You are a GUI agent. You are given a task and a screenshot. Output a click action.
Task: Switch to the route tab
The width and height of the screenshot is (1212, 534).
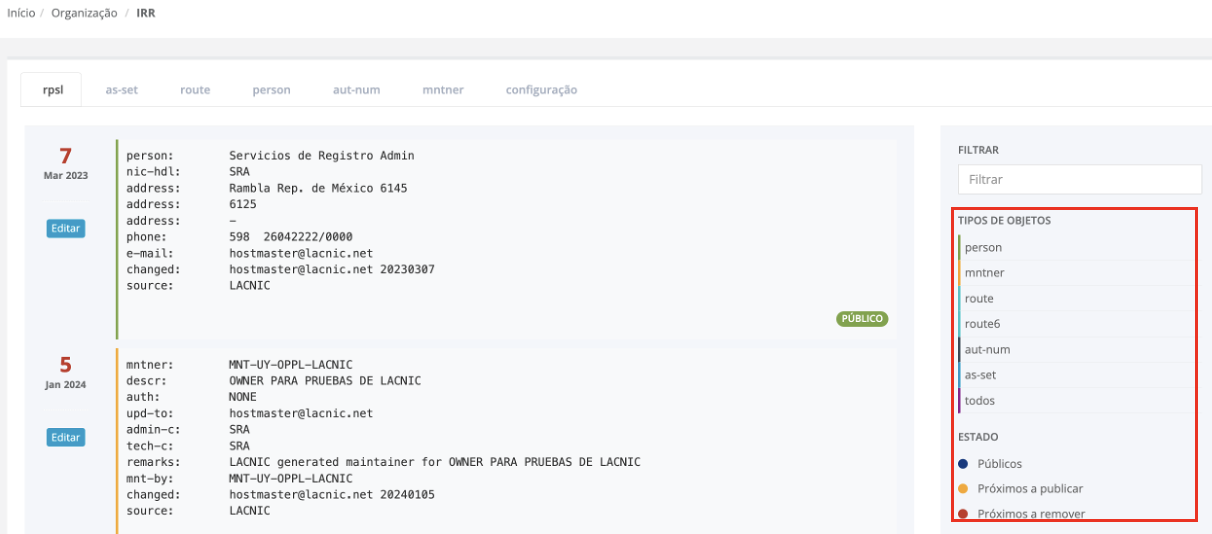tap(195, 90)
